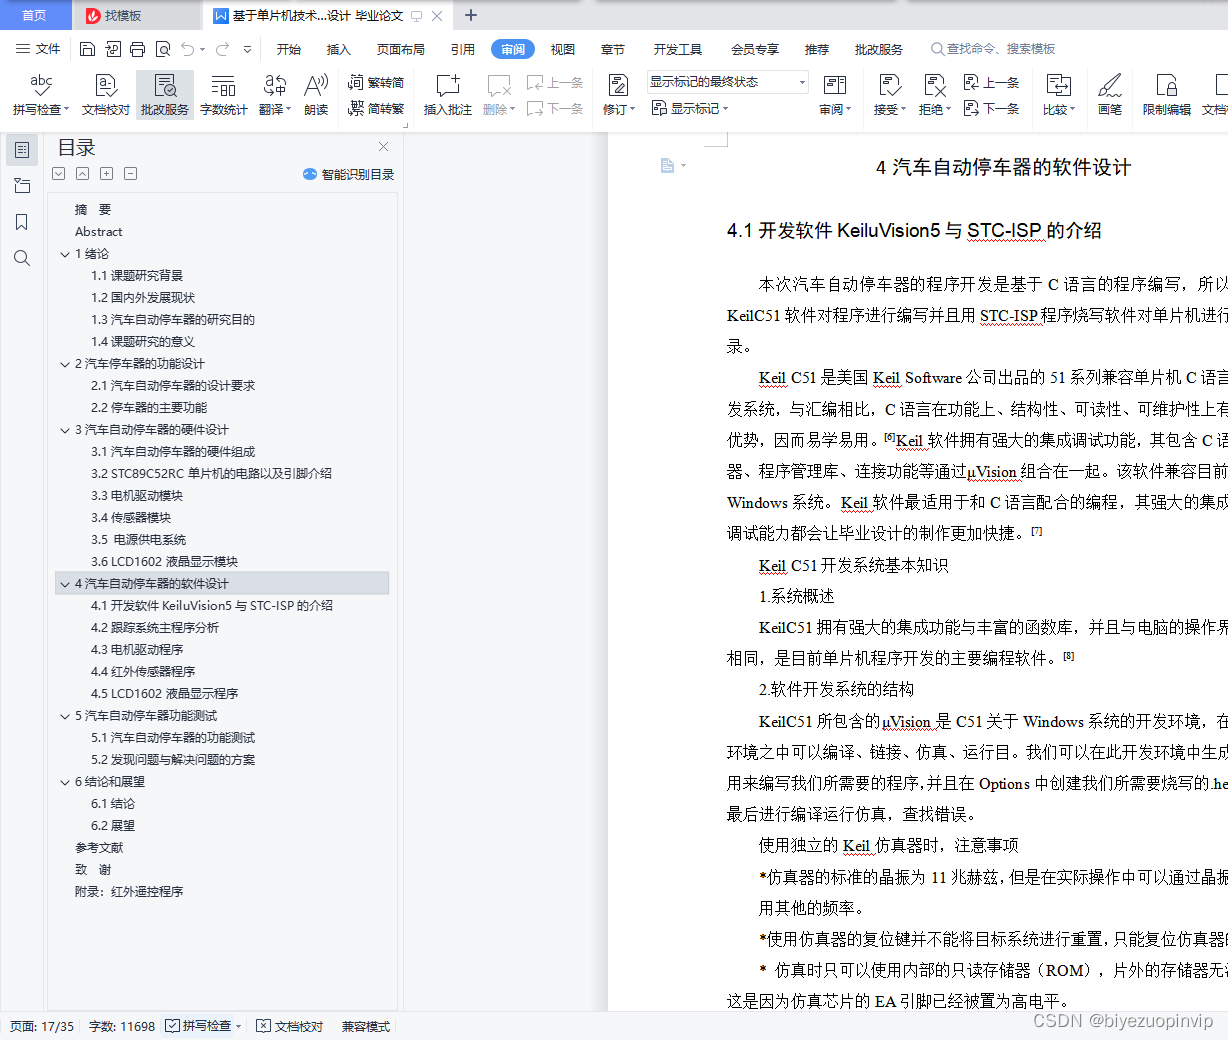
Task: Switch to the 视图 ribbon tab
Action: click(563, 49)
